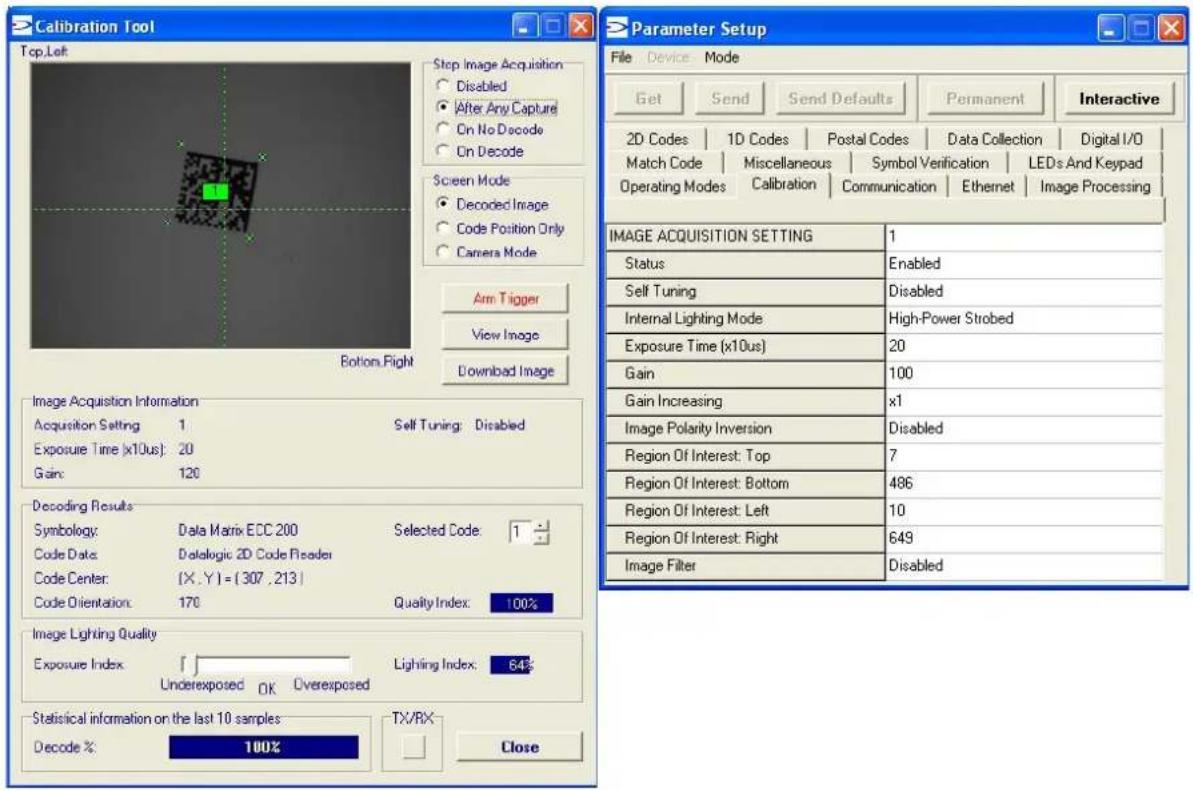Open the Image Processing tab

pos(1095,186)
